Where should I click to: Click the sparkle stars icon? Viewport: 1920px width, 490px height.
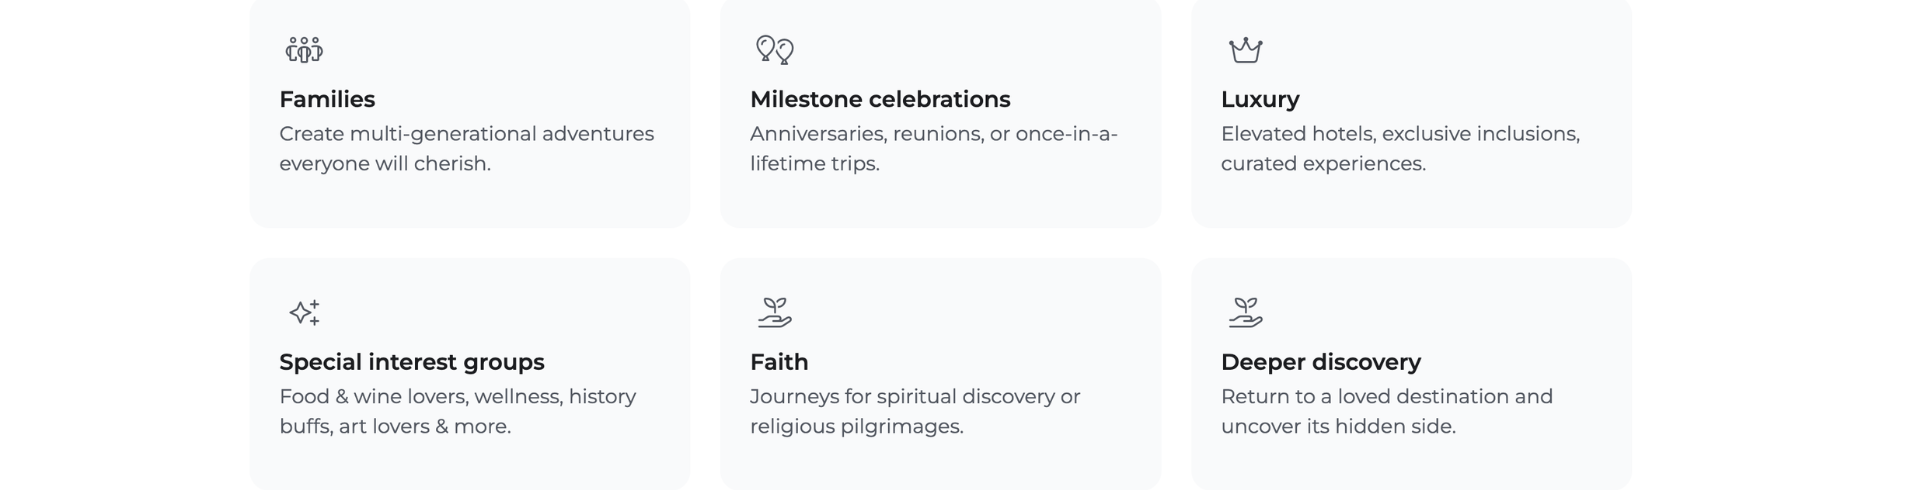(304, 312)
